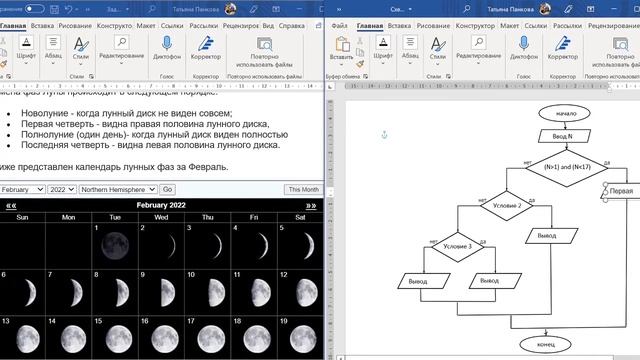Image resolution: width=640 pixels, height=360 pixels.
Task: Start Диктофон dictation in left Word window
Action: 167,49
